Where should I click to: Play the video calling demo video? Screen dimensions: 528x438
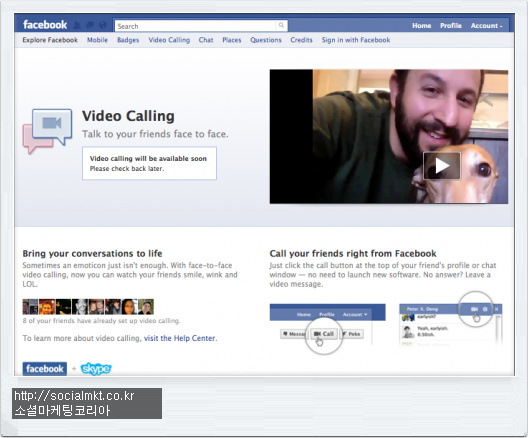click(441, 166)
